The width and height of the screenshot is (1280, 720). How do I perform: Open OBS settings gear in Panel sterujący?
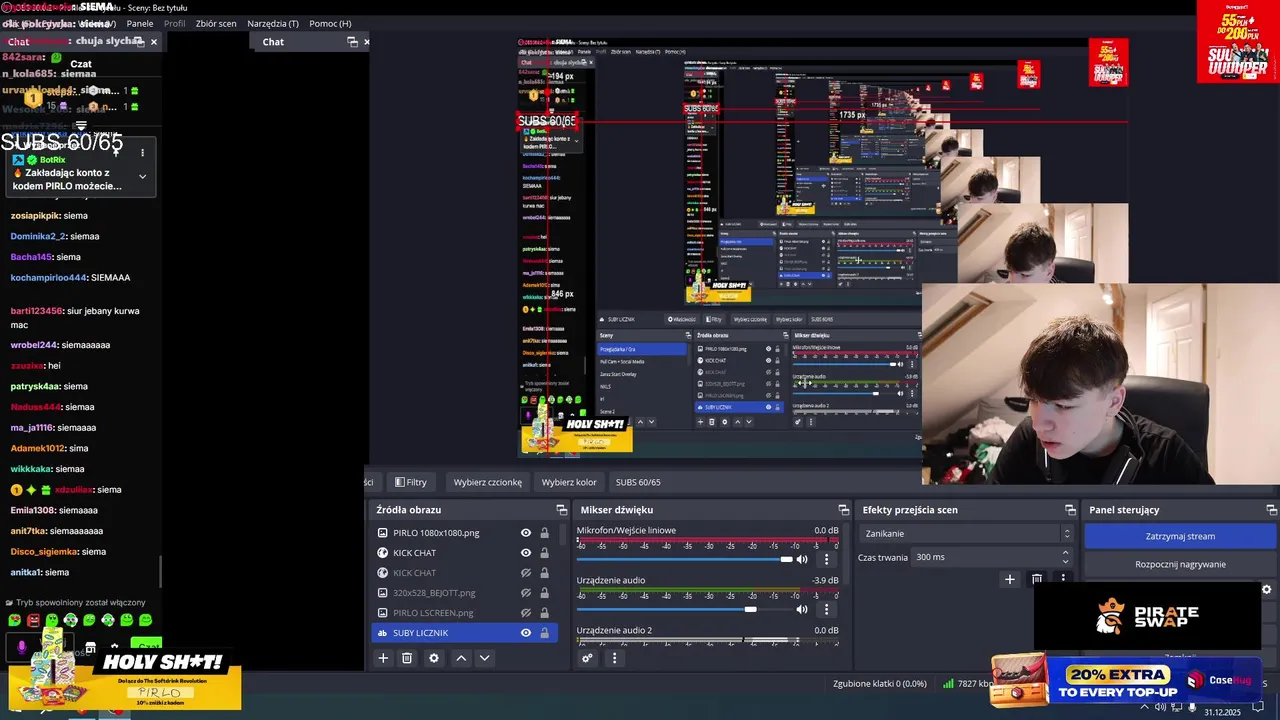point(1267,590)
